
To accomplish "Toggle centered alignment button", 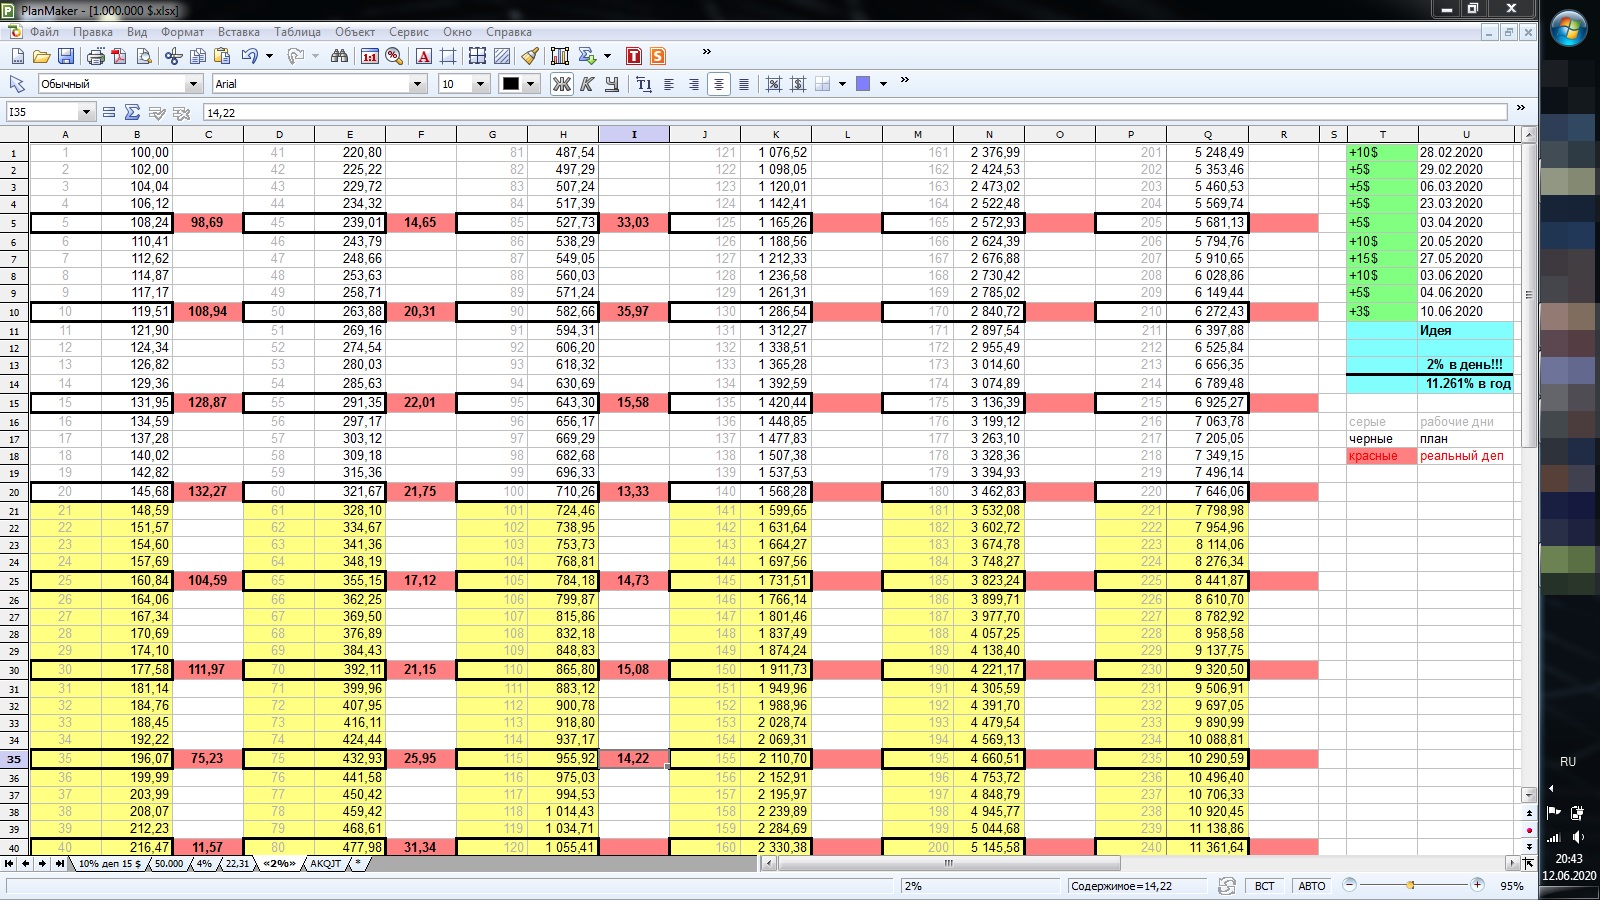I will 718,84.
